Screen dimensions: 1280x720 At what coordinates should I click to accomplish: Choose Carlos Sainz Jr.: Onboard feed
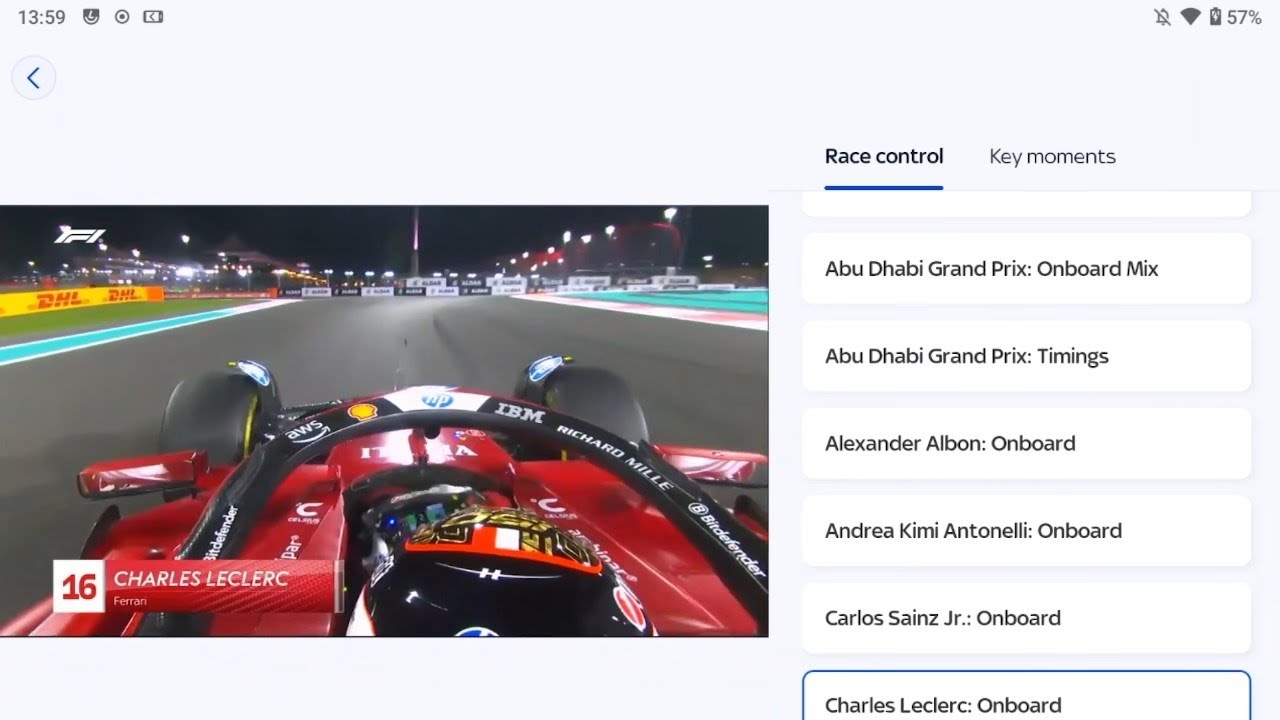coord(1026,618)
